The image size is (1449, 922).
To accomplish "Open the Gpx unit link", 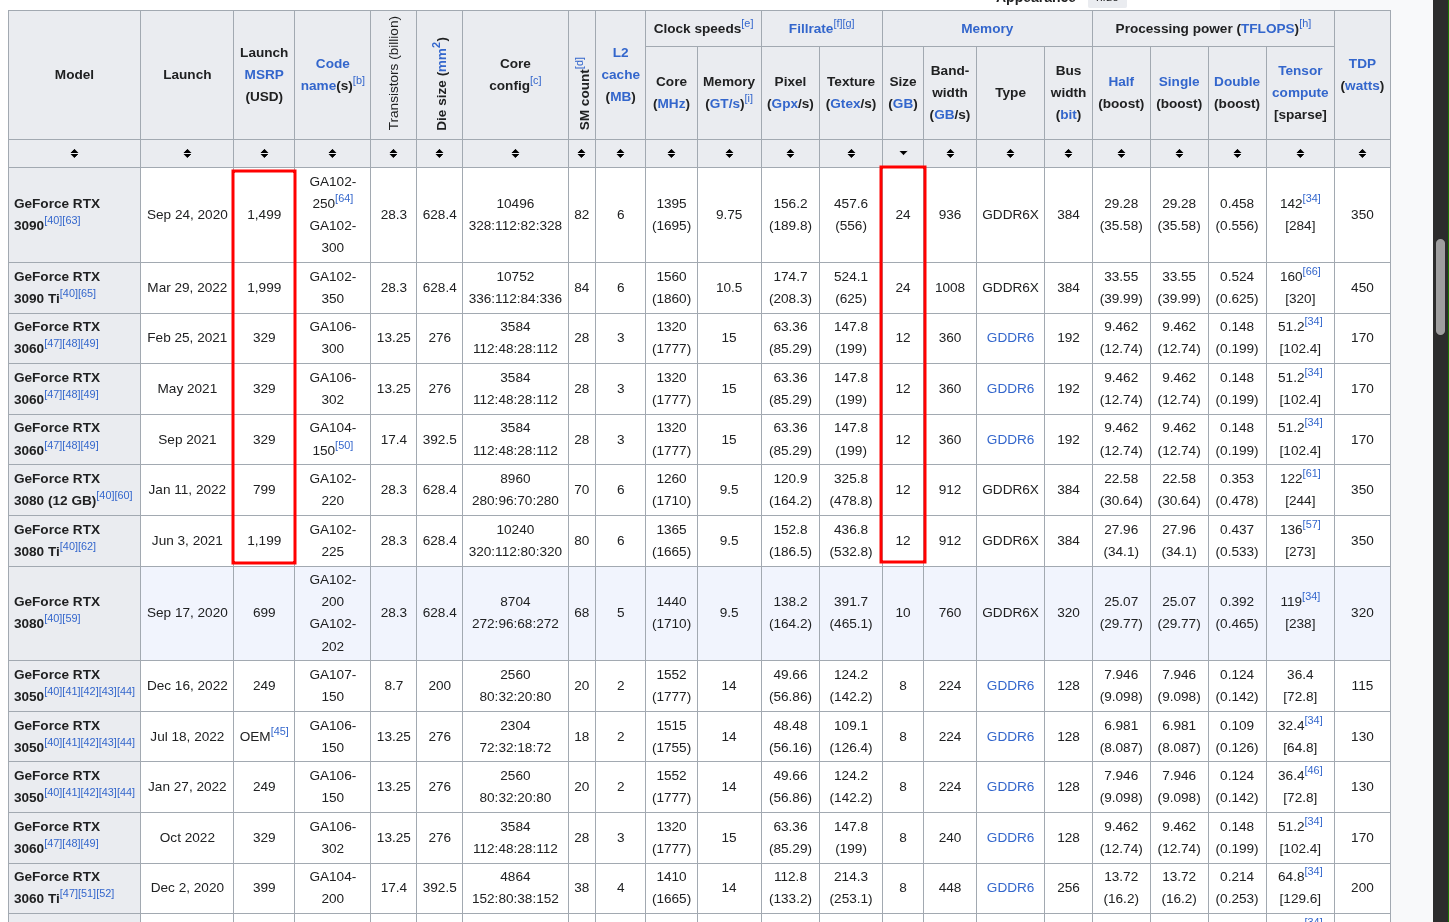I will tap(784, 104).
